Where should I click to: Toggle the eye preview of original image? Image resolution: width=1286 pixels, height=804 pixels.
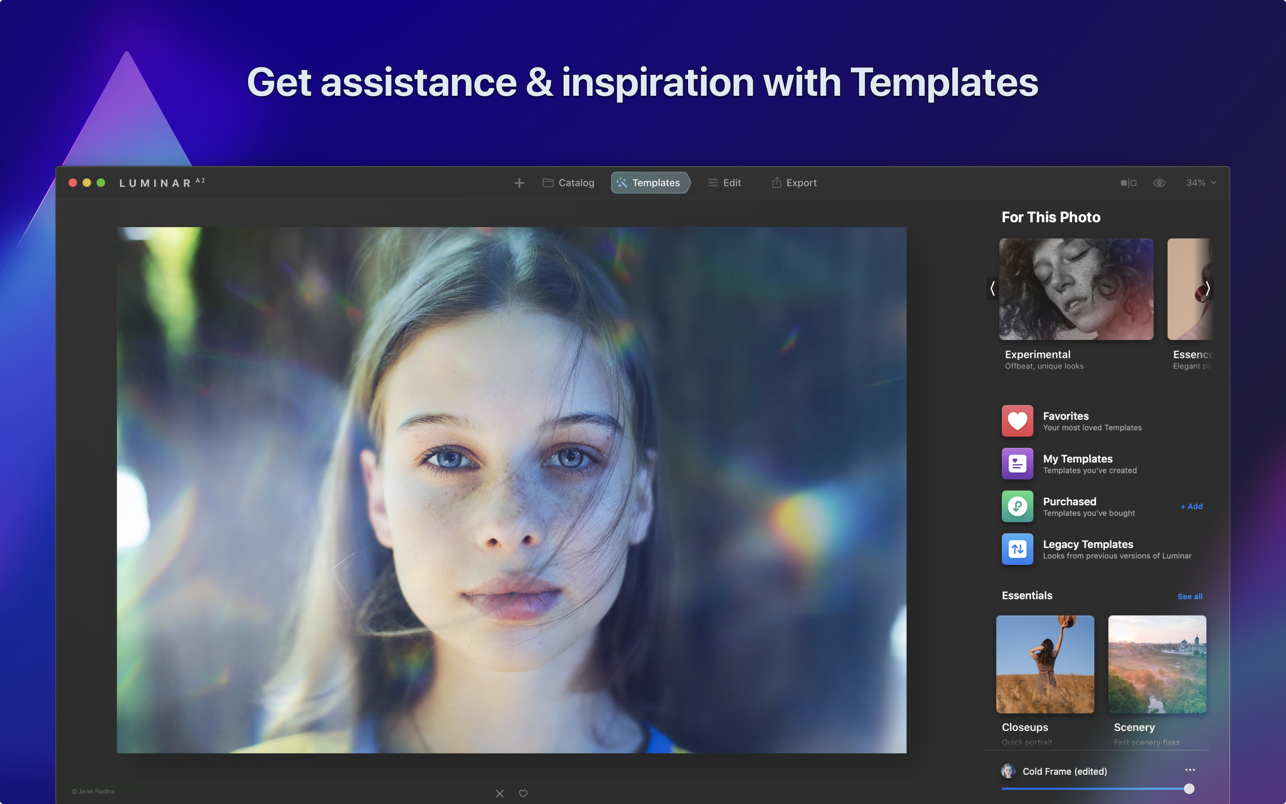(1159, 183)
